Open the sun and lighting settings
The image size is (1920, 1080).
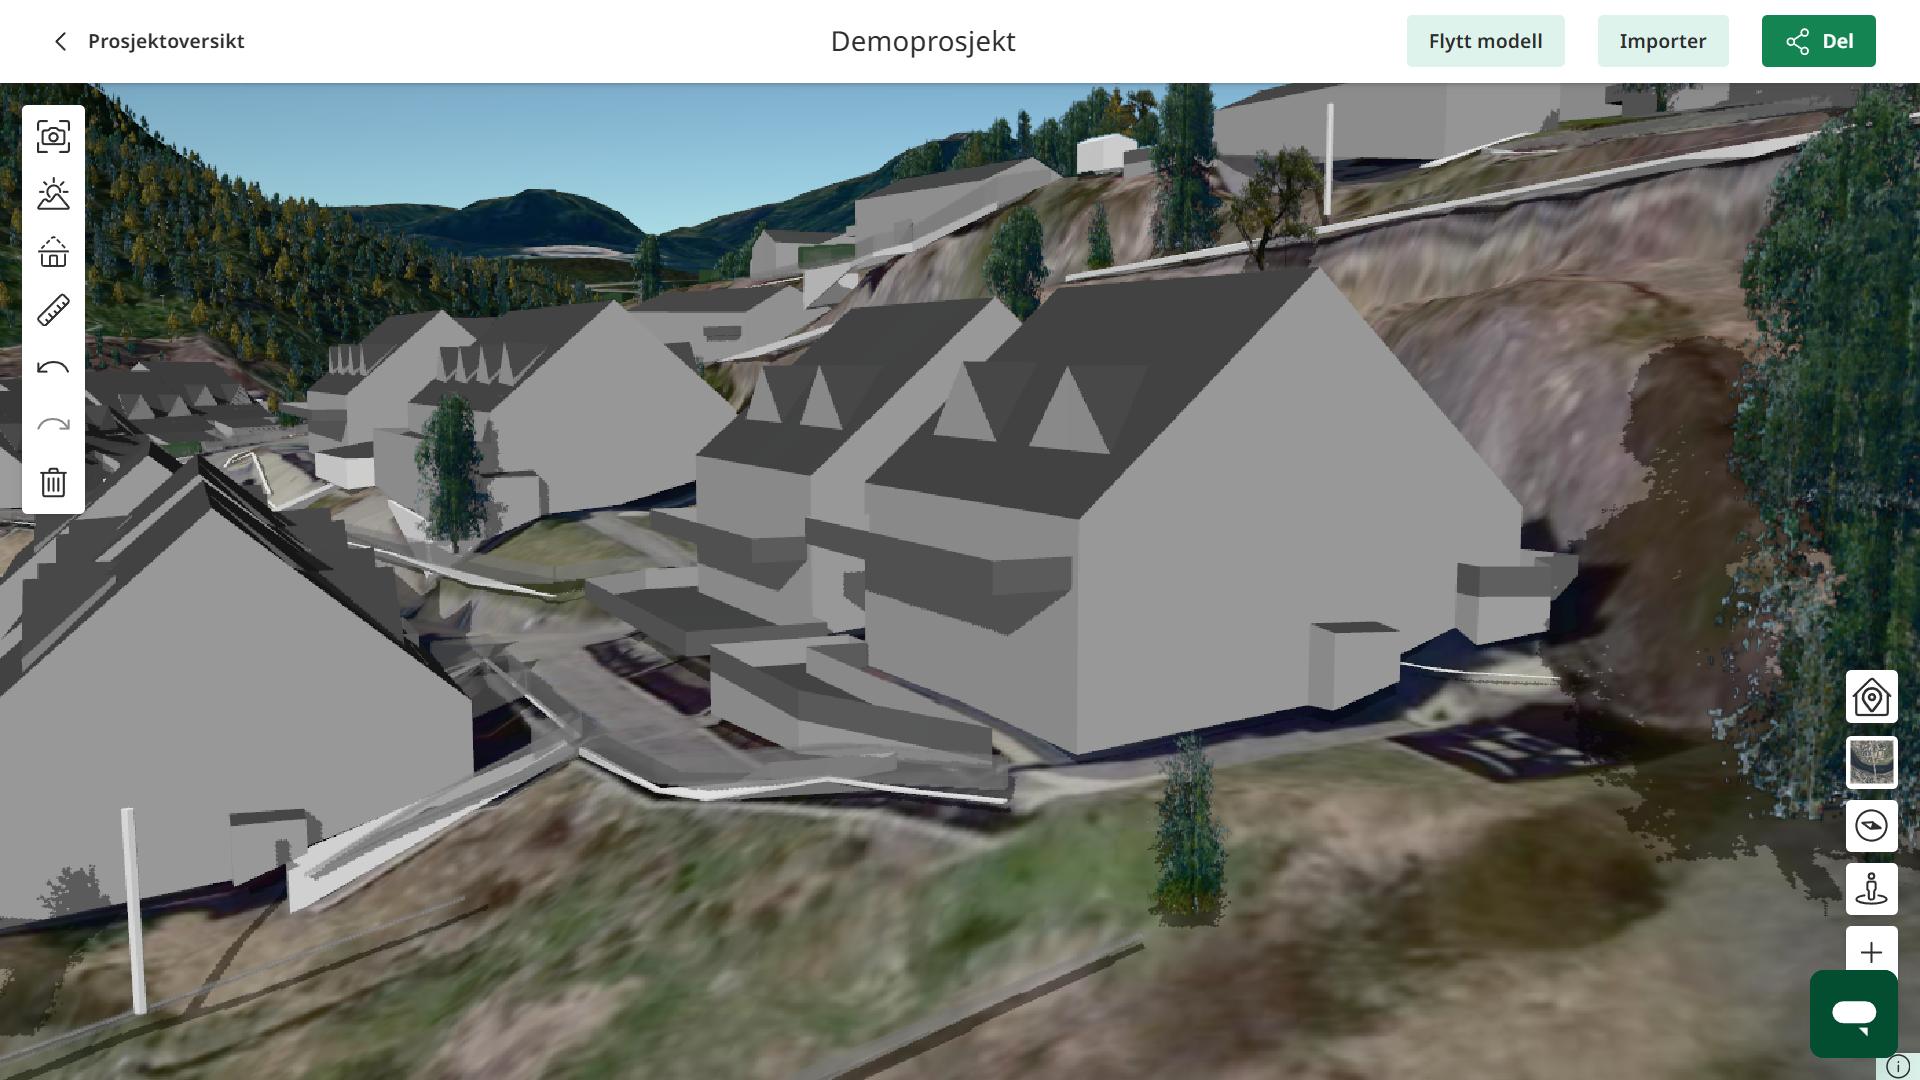[53, 195]
